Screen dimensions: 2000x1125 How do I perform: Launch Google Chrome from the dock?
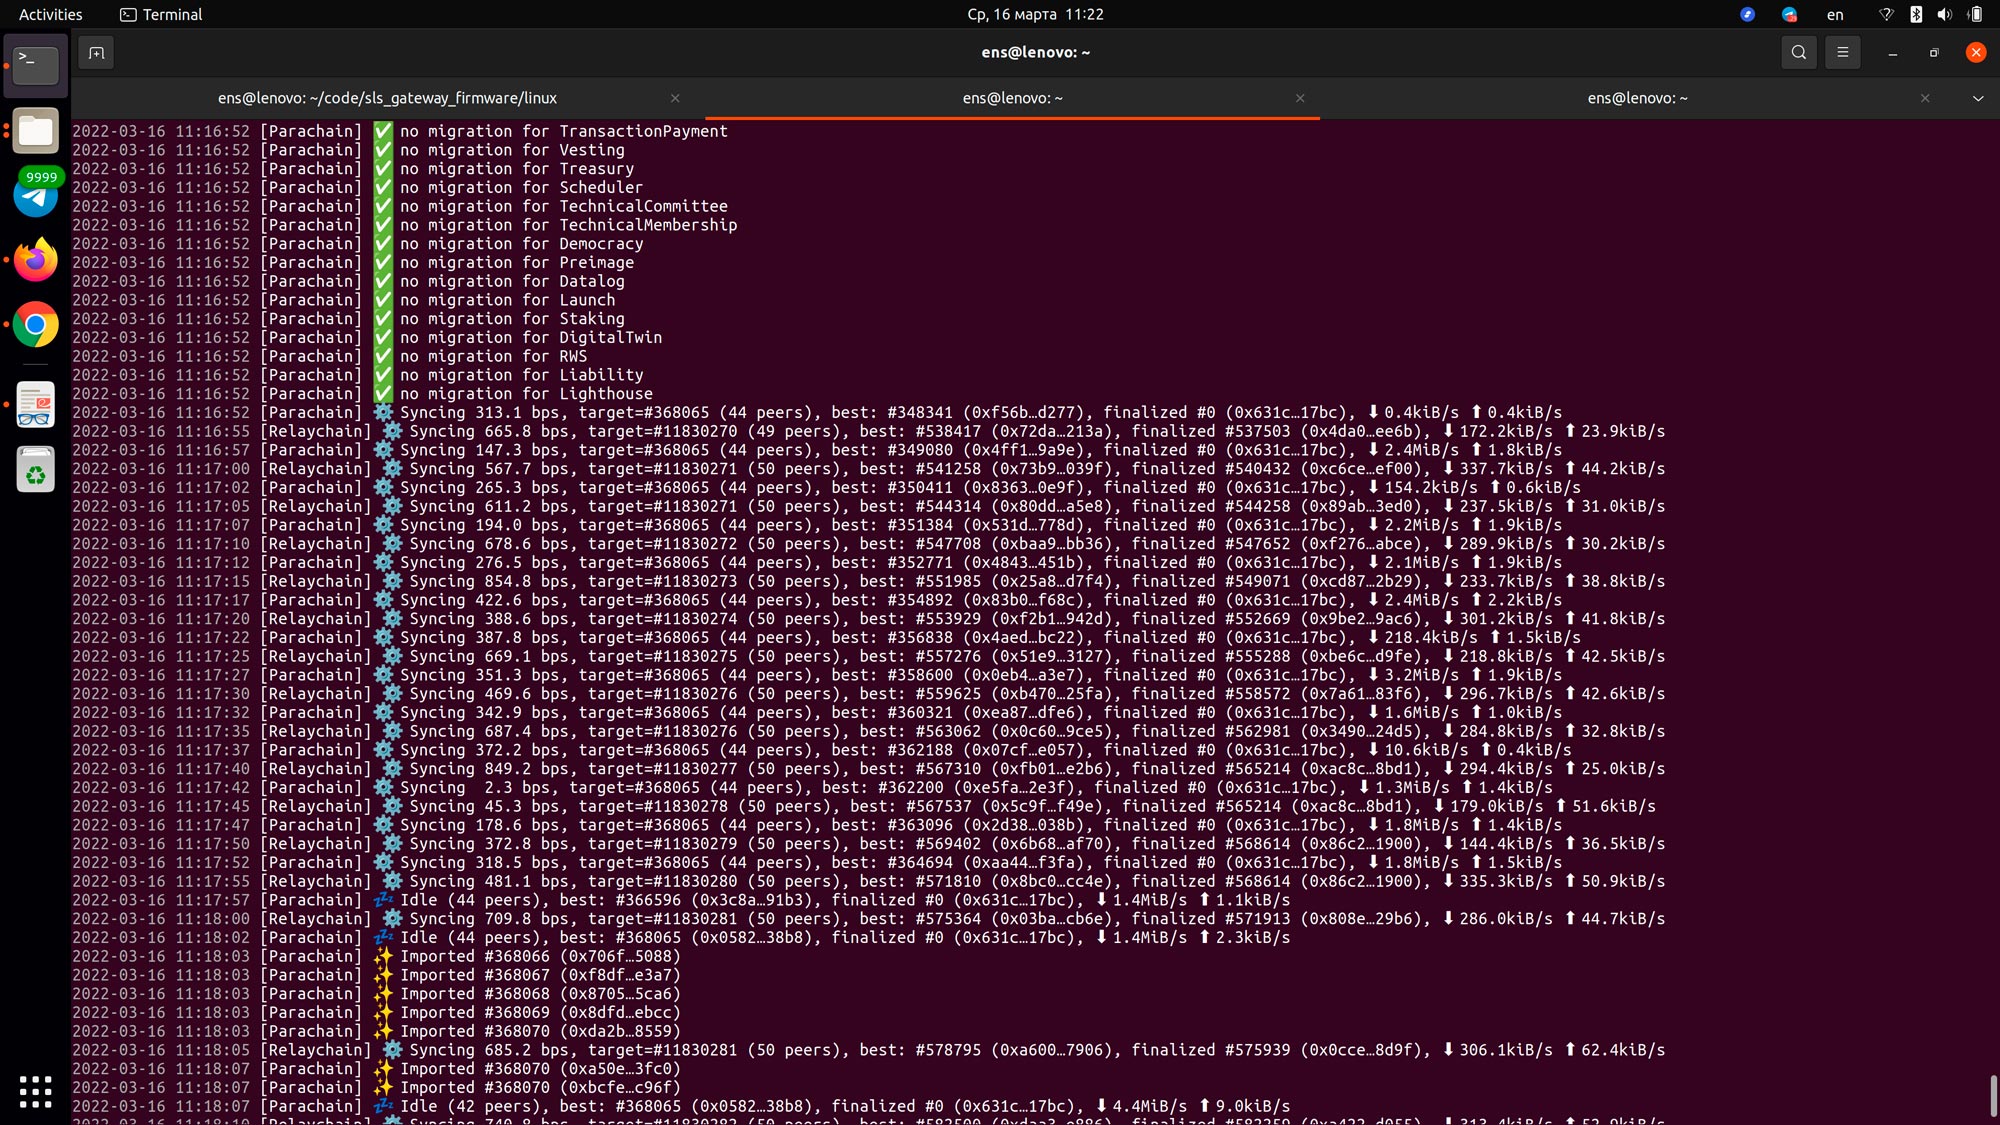(35, 324)
